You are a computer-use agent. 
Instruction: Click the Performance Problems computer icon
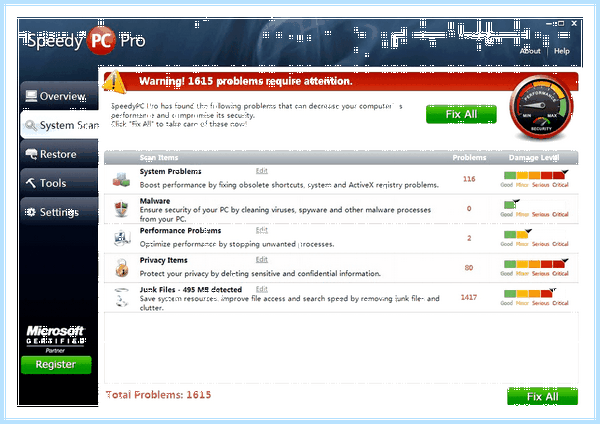pyautogui.click(x=122, y=238)
